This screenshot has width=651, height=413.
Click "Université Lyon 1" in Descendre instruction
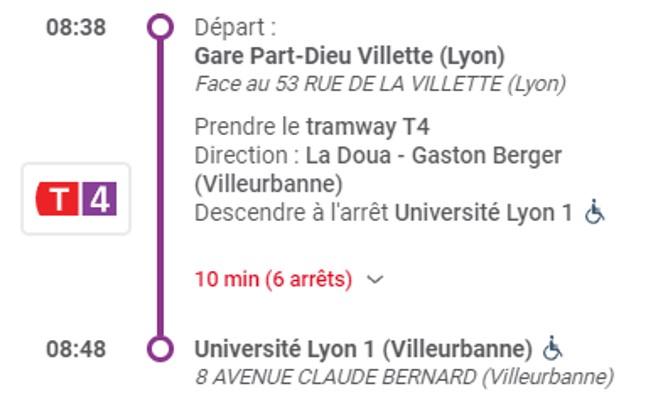pos(483,213)
